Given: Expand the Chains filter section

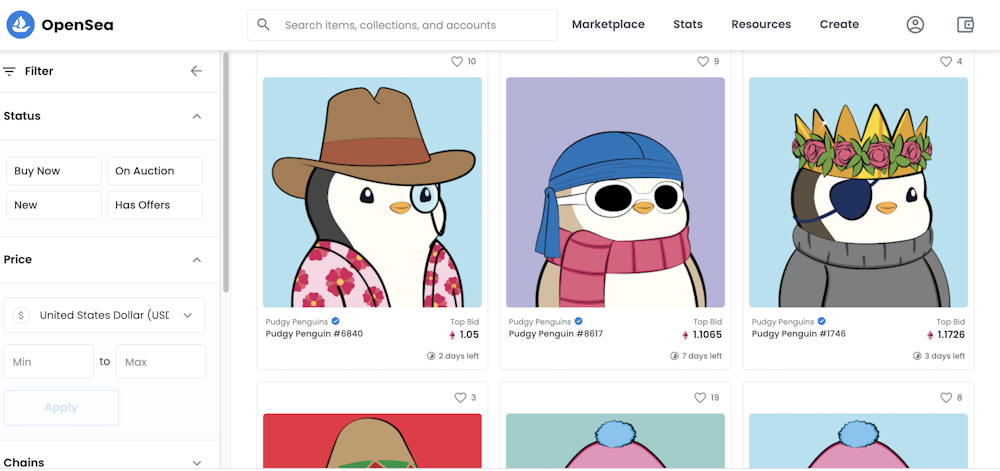Looking at the screenshot, I should (197, 462).
